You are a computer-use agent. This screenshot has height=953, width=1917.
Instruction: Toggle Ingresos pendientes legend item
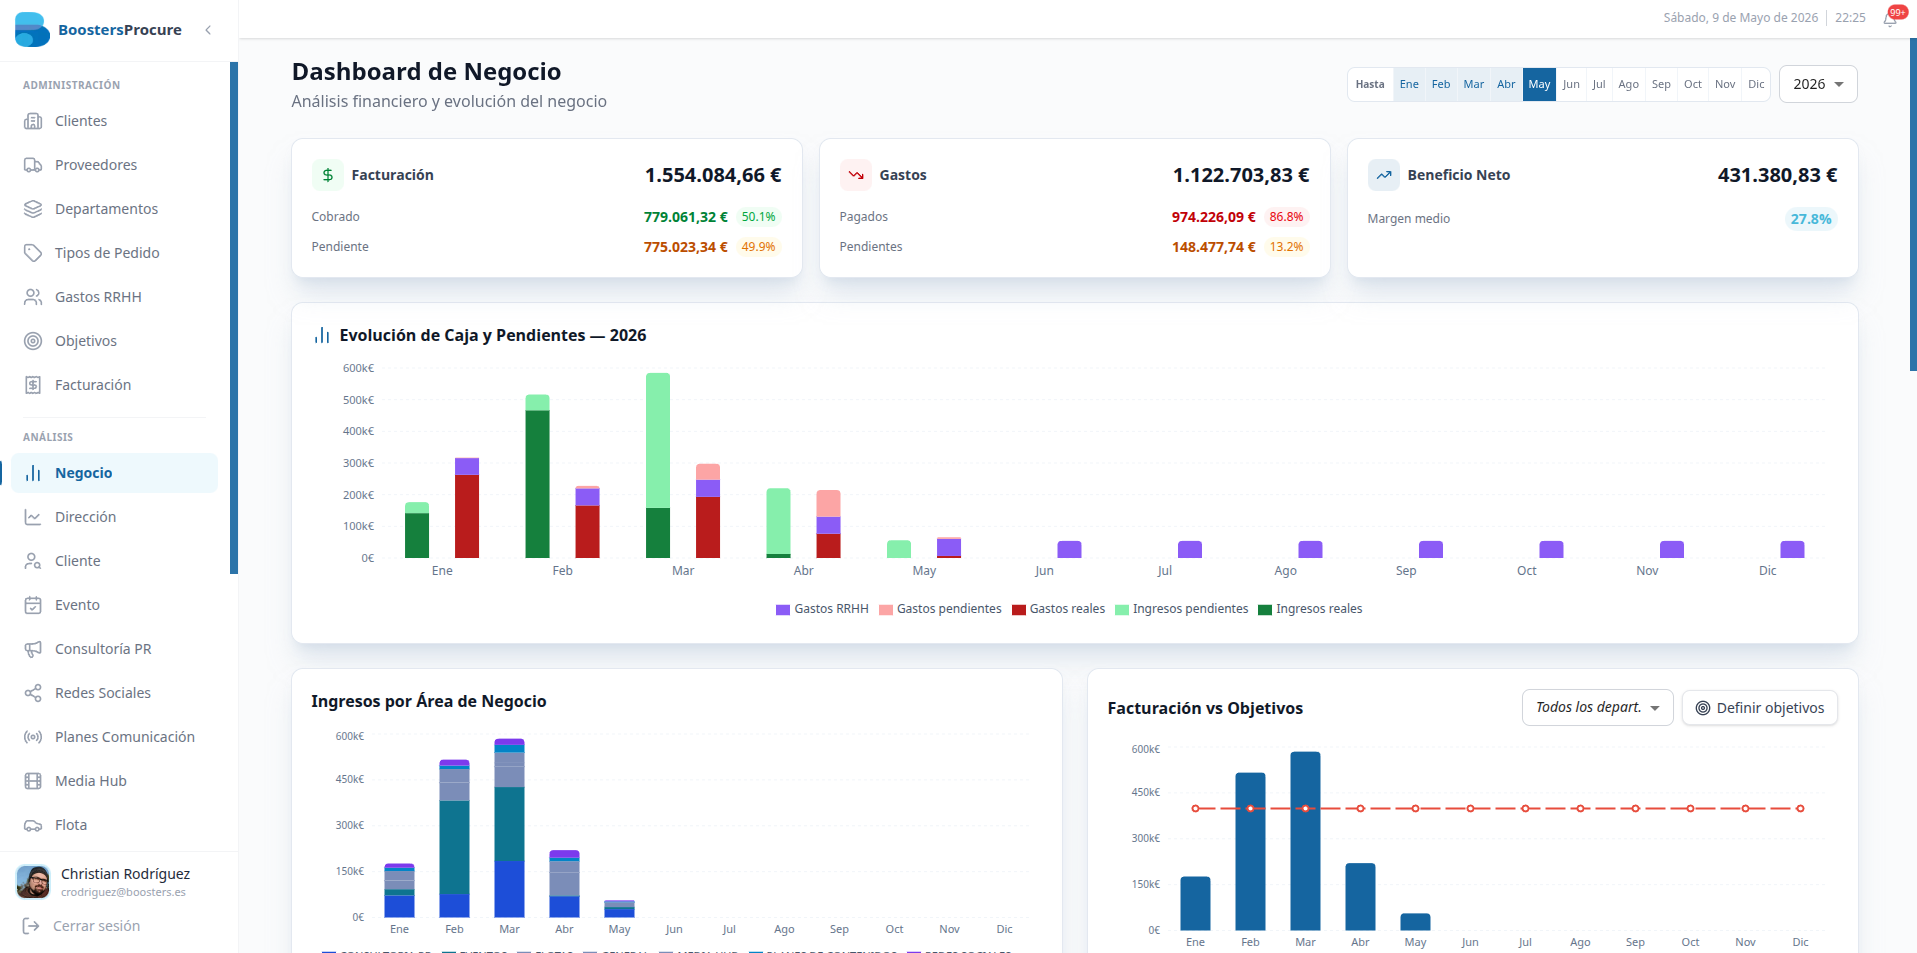tap(1182, 609)
